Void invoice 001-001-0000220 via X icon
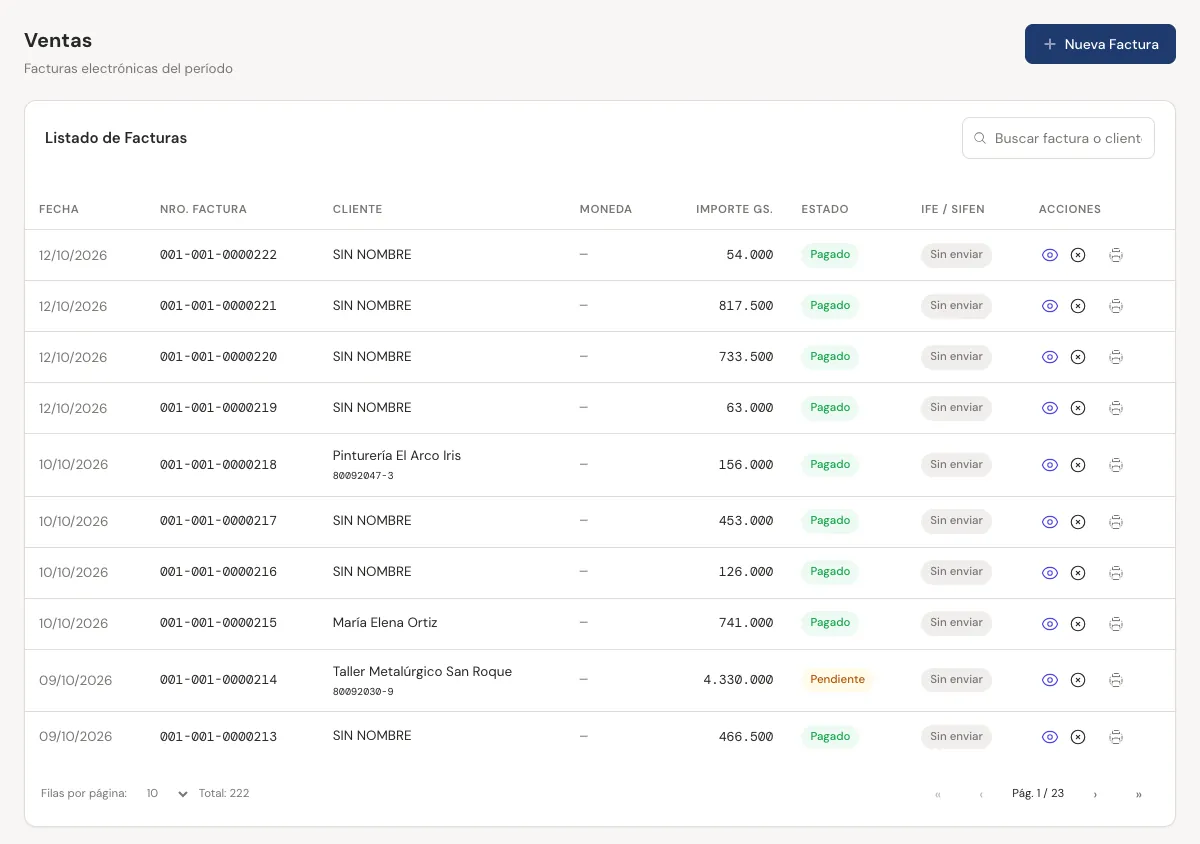The image size is (1200, 844). point(1078,357)
